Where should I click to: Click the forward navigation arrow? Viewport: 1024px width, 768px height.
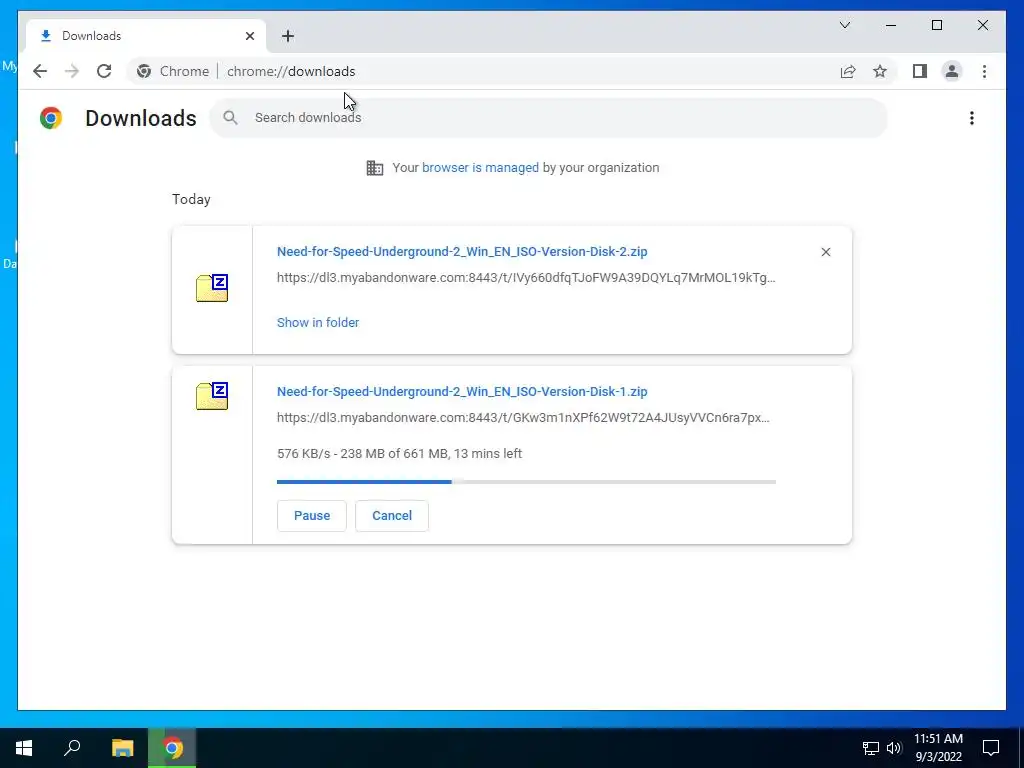click(72, 71)
